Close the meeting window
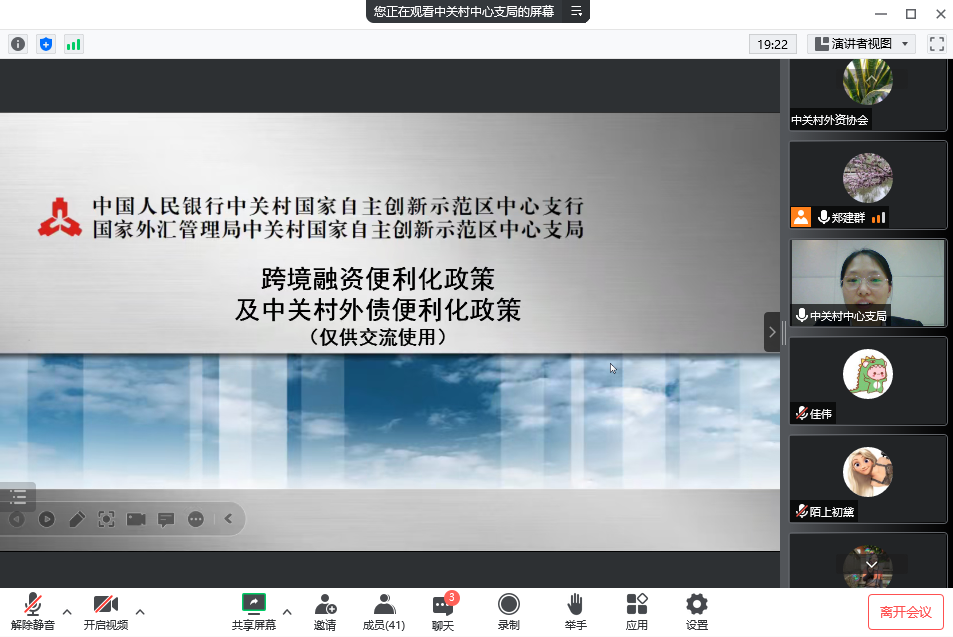The image size is (953, 637). click(940, 13)
